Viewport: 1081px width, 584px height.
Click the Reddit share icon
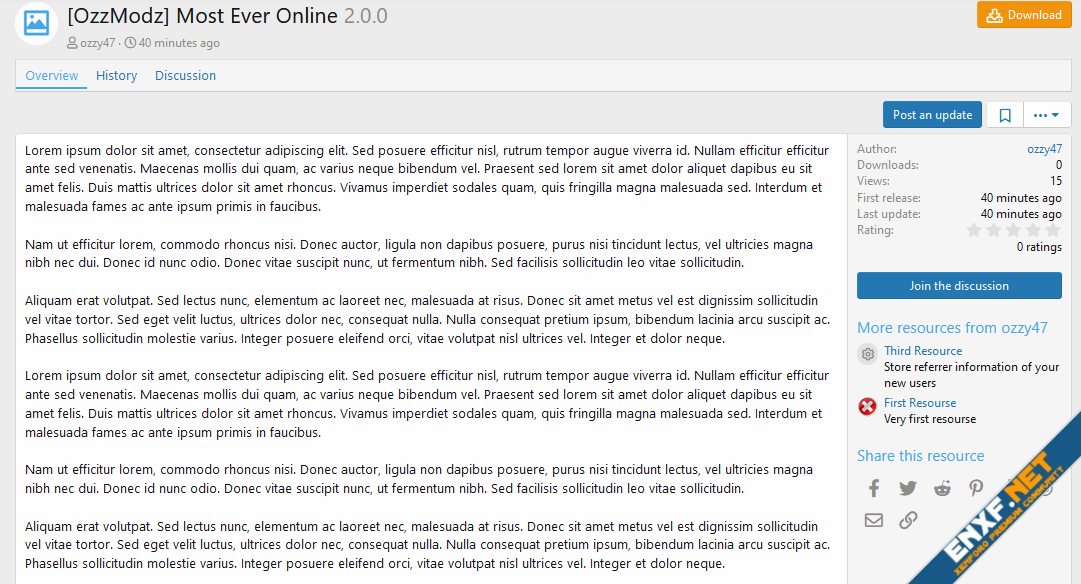pyautogui.click(x=942, y=488)
